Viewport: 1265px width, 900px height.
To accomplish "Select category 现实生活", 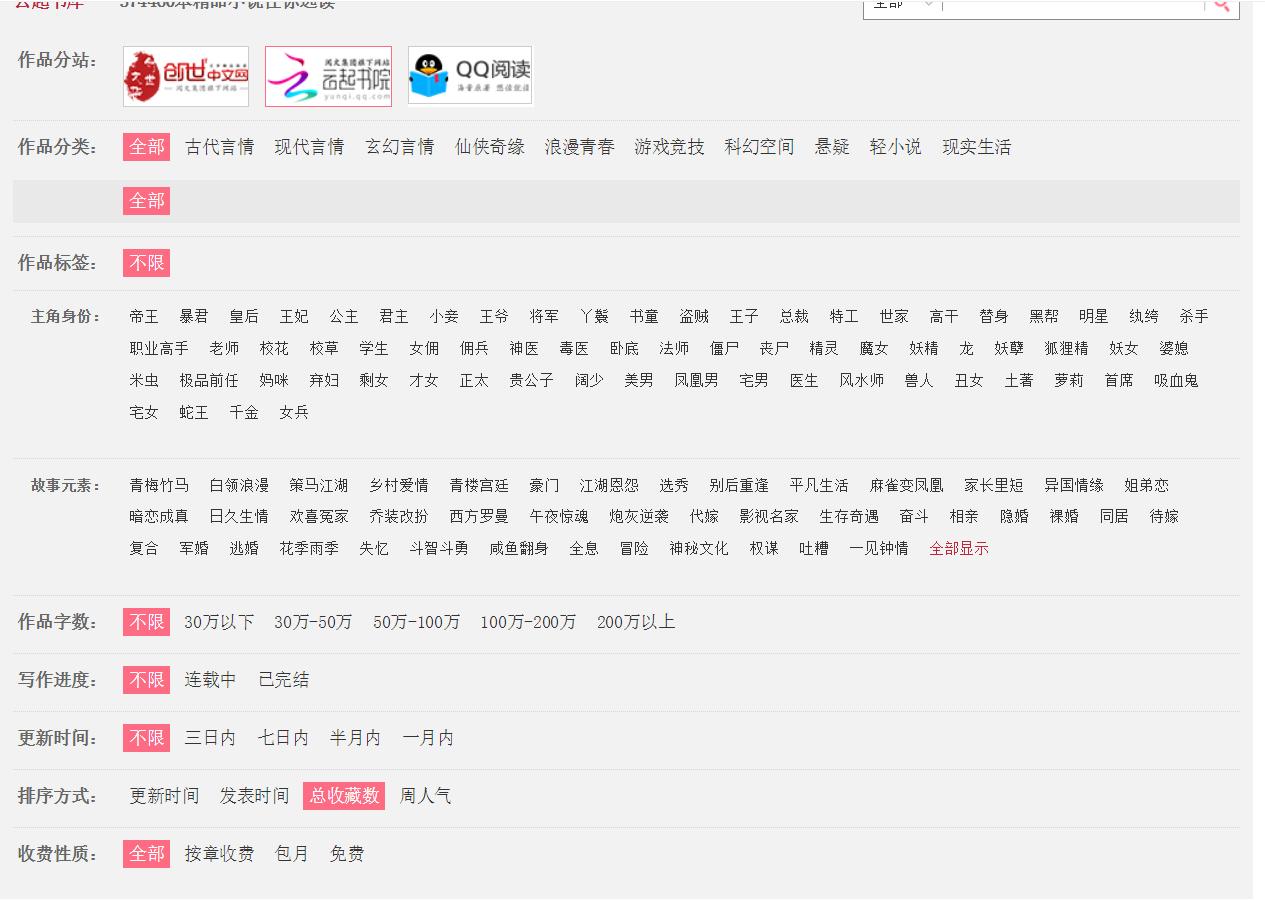I will [977, 147].
